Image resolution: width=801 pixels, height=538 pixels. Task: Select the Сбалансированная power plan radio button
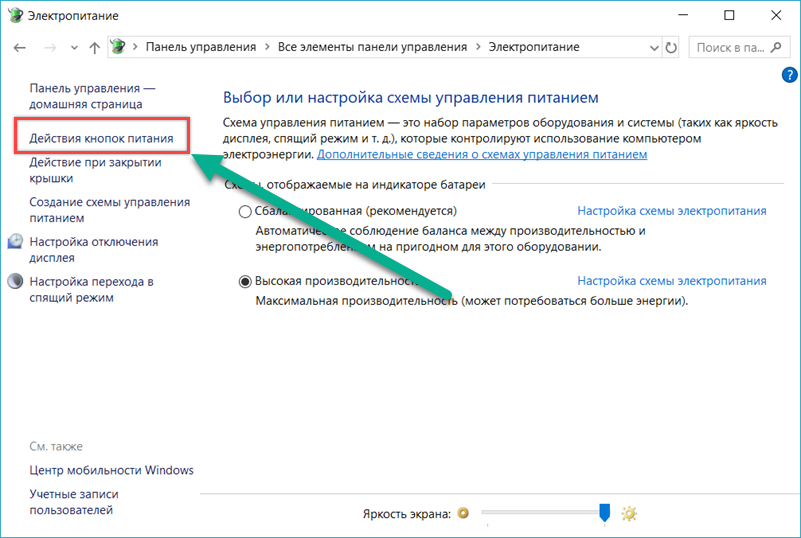coord(245,212)
